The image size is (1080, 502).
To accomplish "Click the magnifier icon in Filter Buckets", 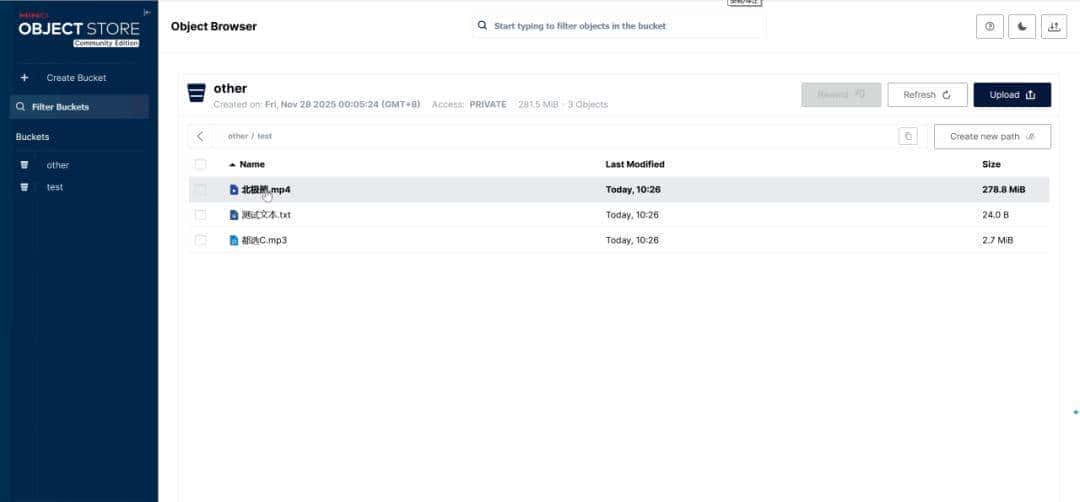I will 20,107.
